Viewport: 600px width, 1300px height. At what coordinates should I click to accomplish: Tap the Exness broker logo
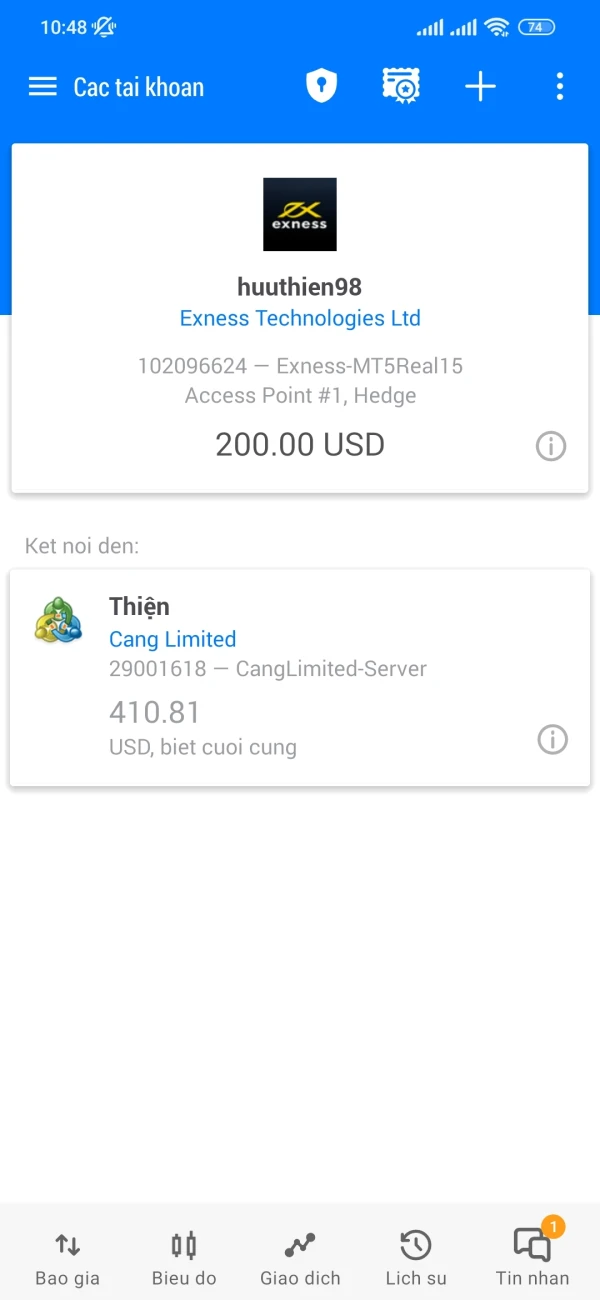tap(300, 214)
